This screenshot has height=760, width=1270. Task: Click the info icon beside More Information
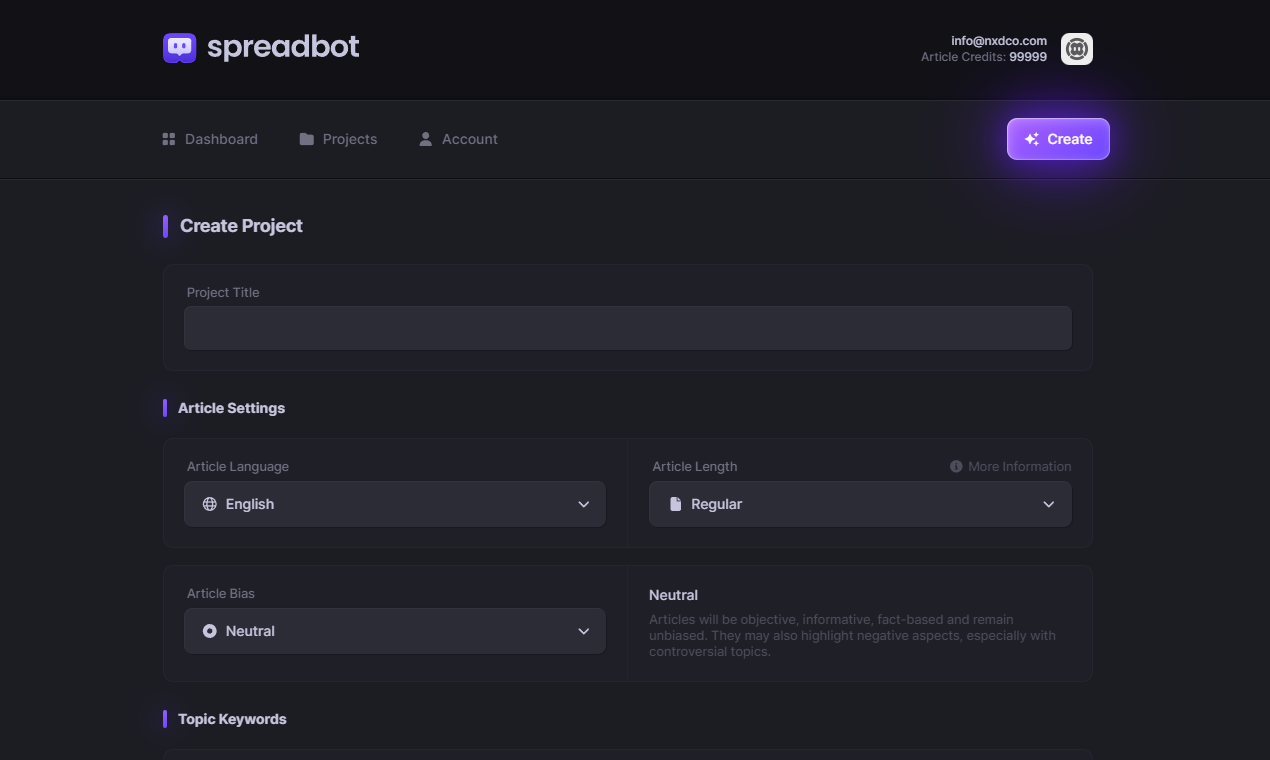click(956, 467)
